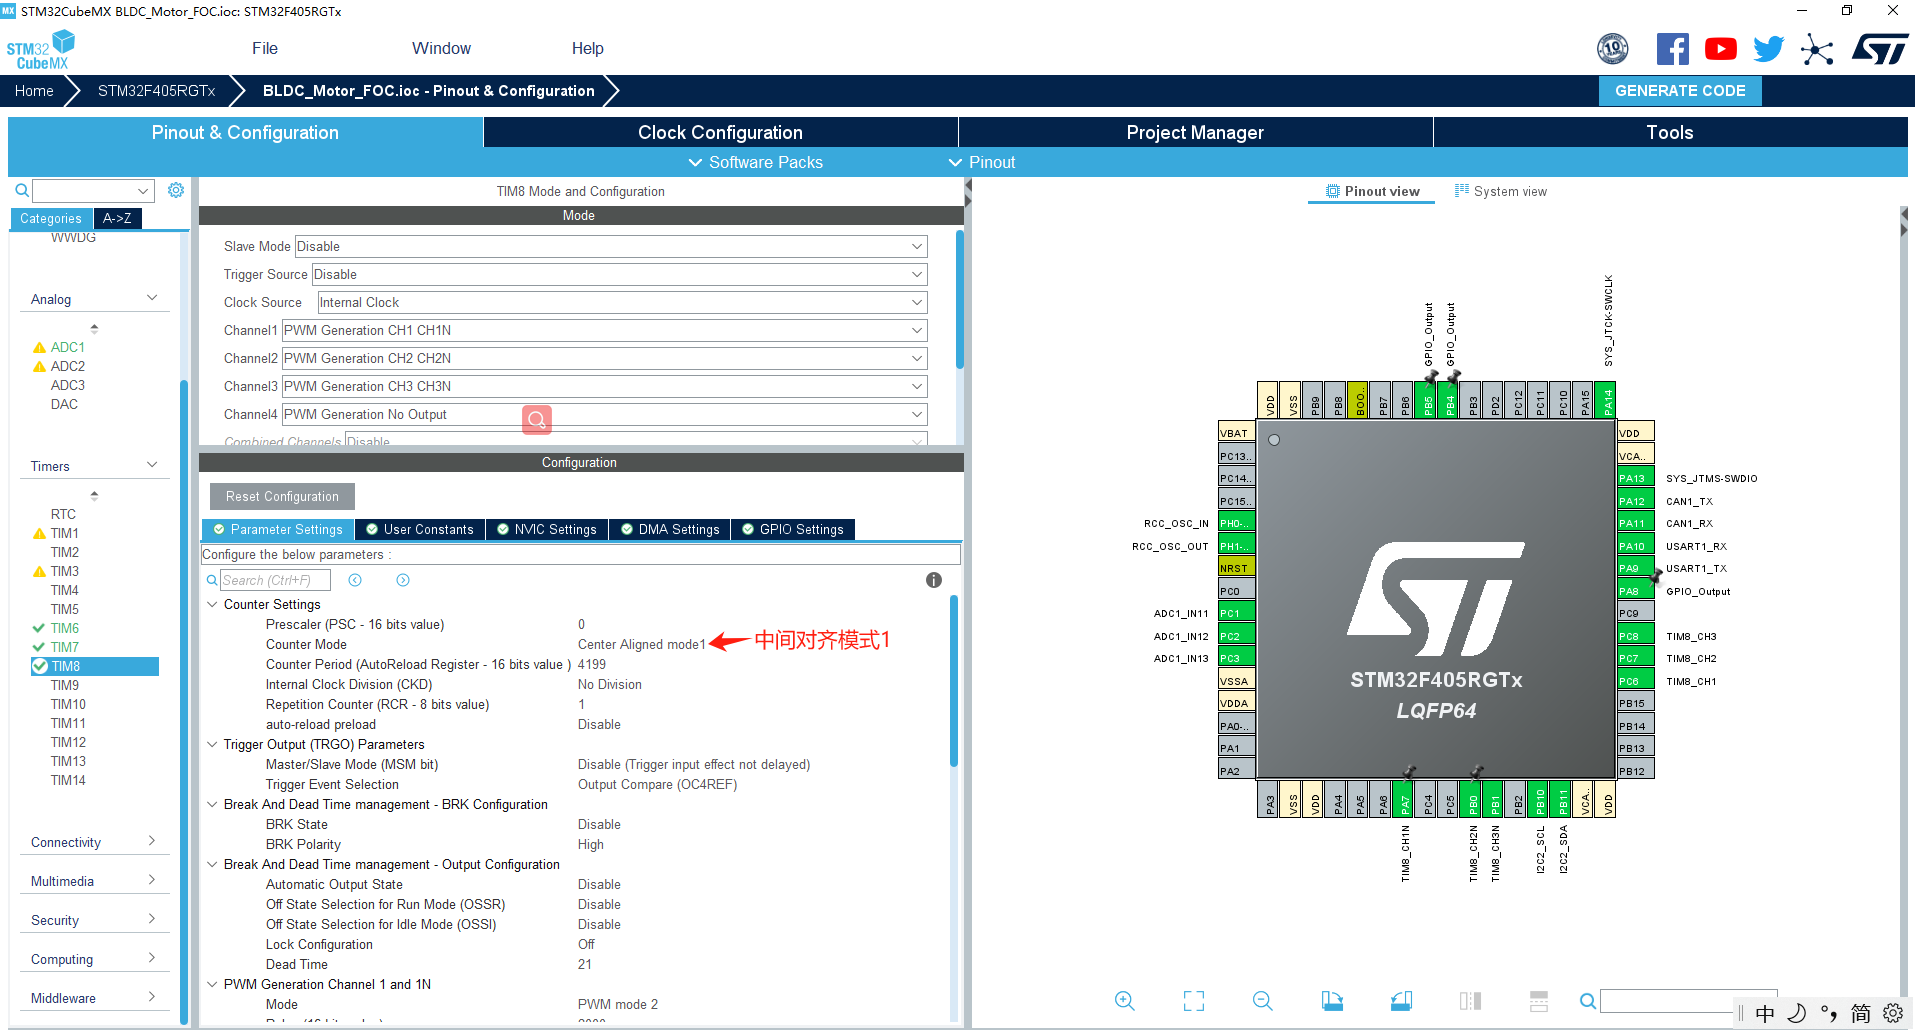Toggle the IME moon mode icon
The width and height of the screenshot is (1915, 1035).
pos(1797,1013)
